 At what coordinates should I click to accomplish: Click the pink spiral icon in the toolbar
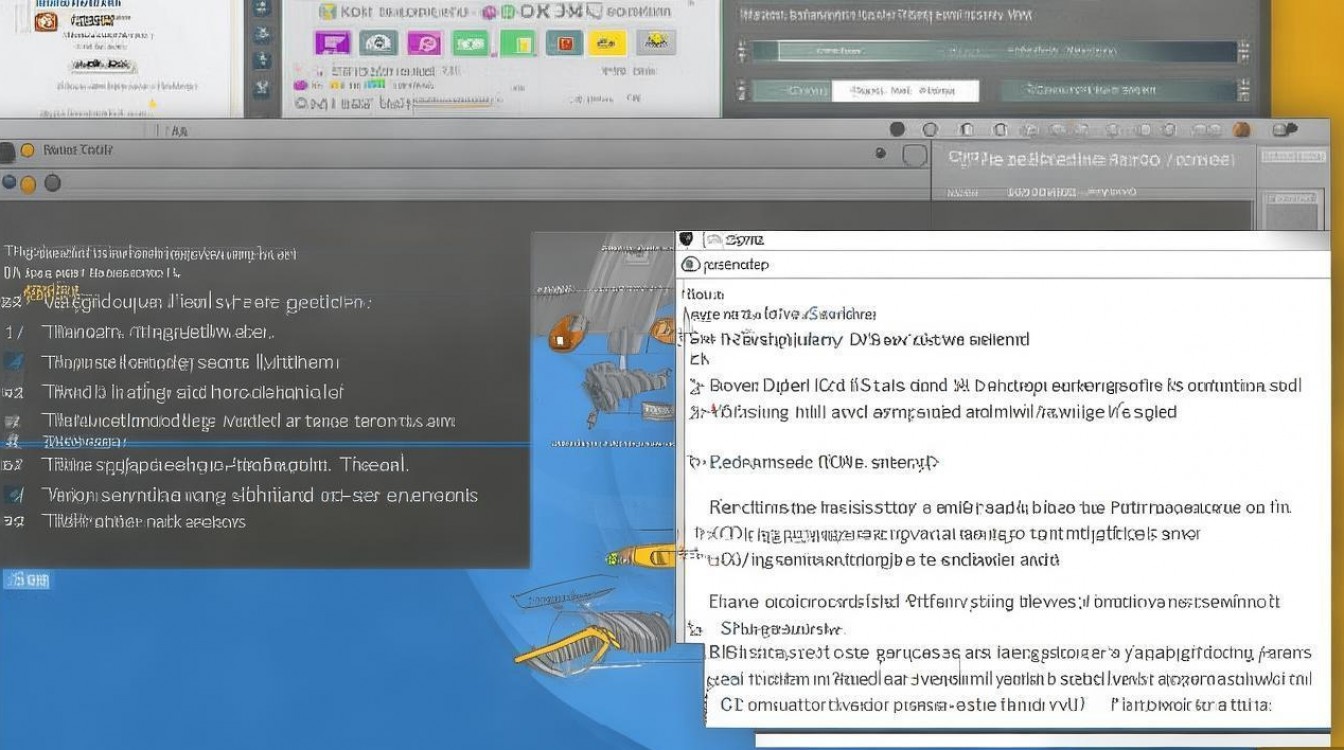click(x=425, y=43)
